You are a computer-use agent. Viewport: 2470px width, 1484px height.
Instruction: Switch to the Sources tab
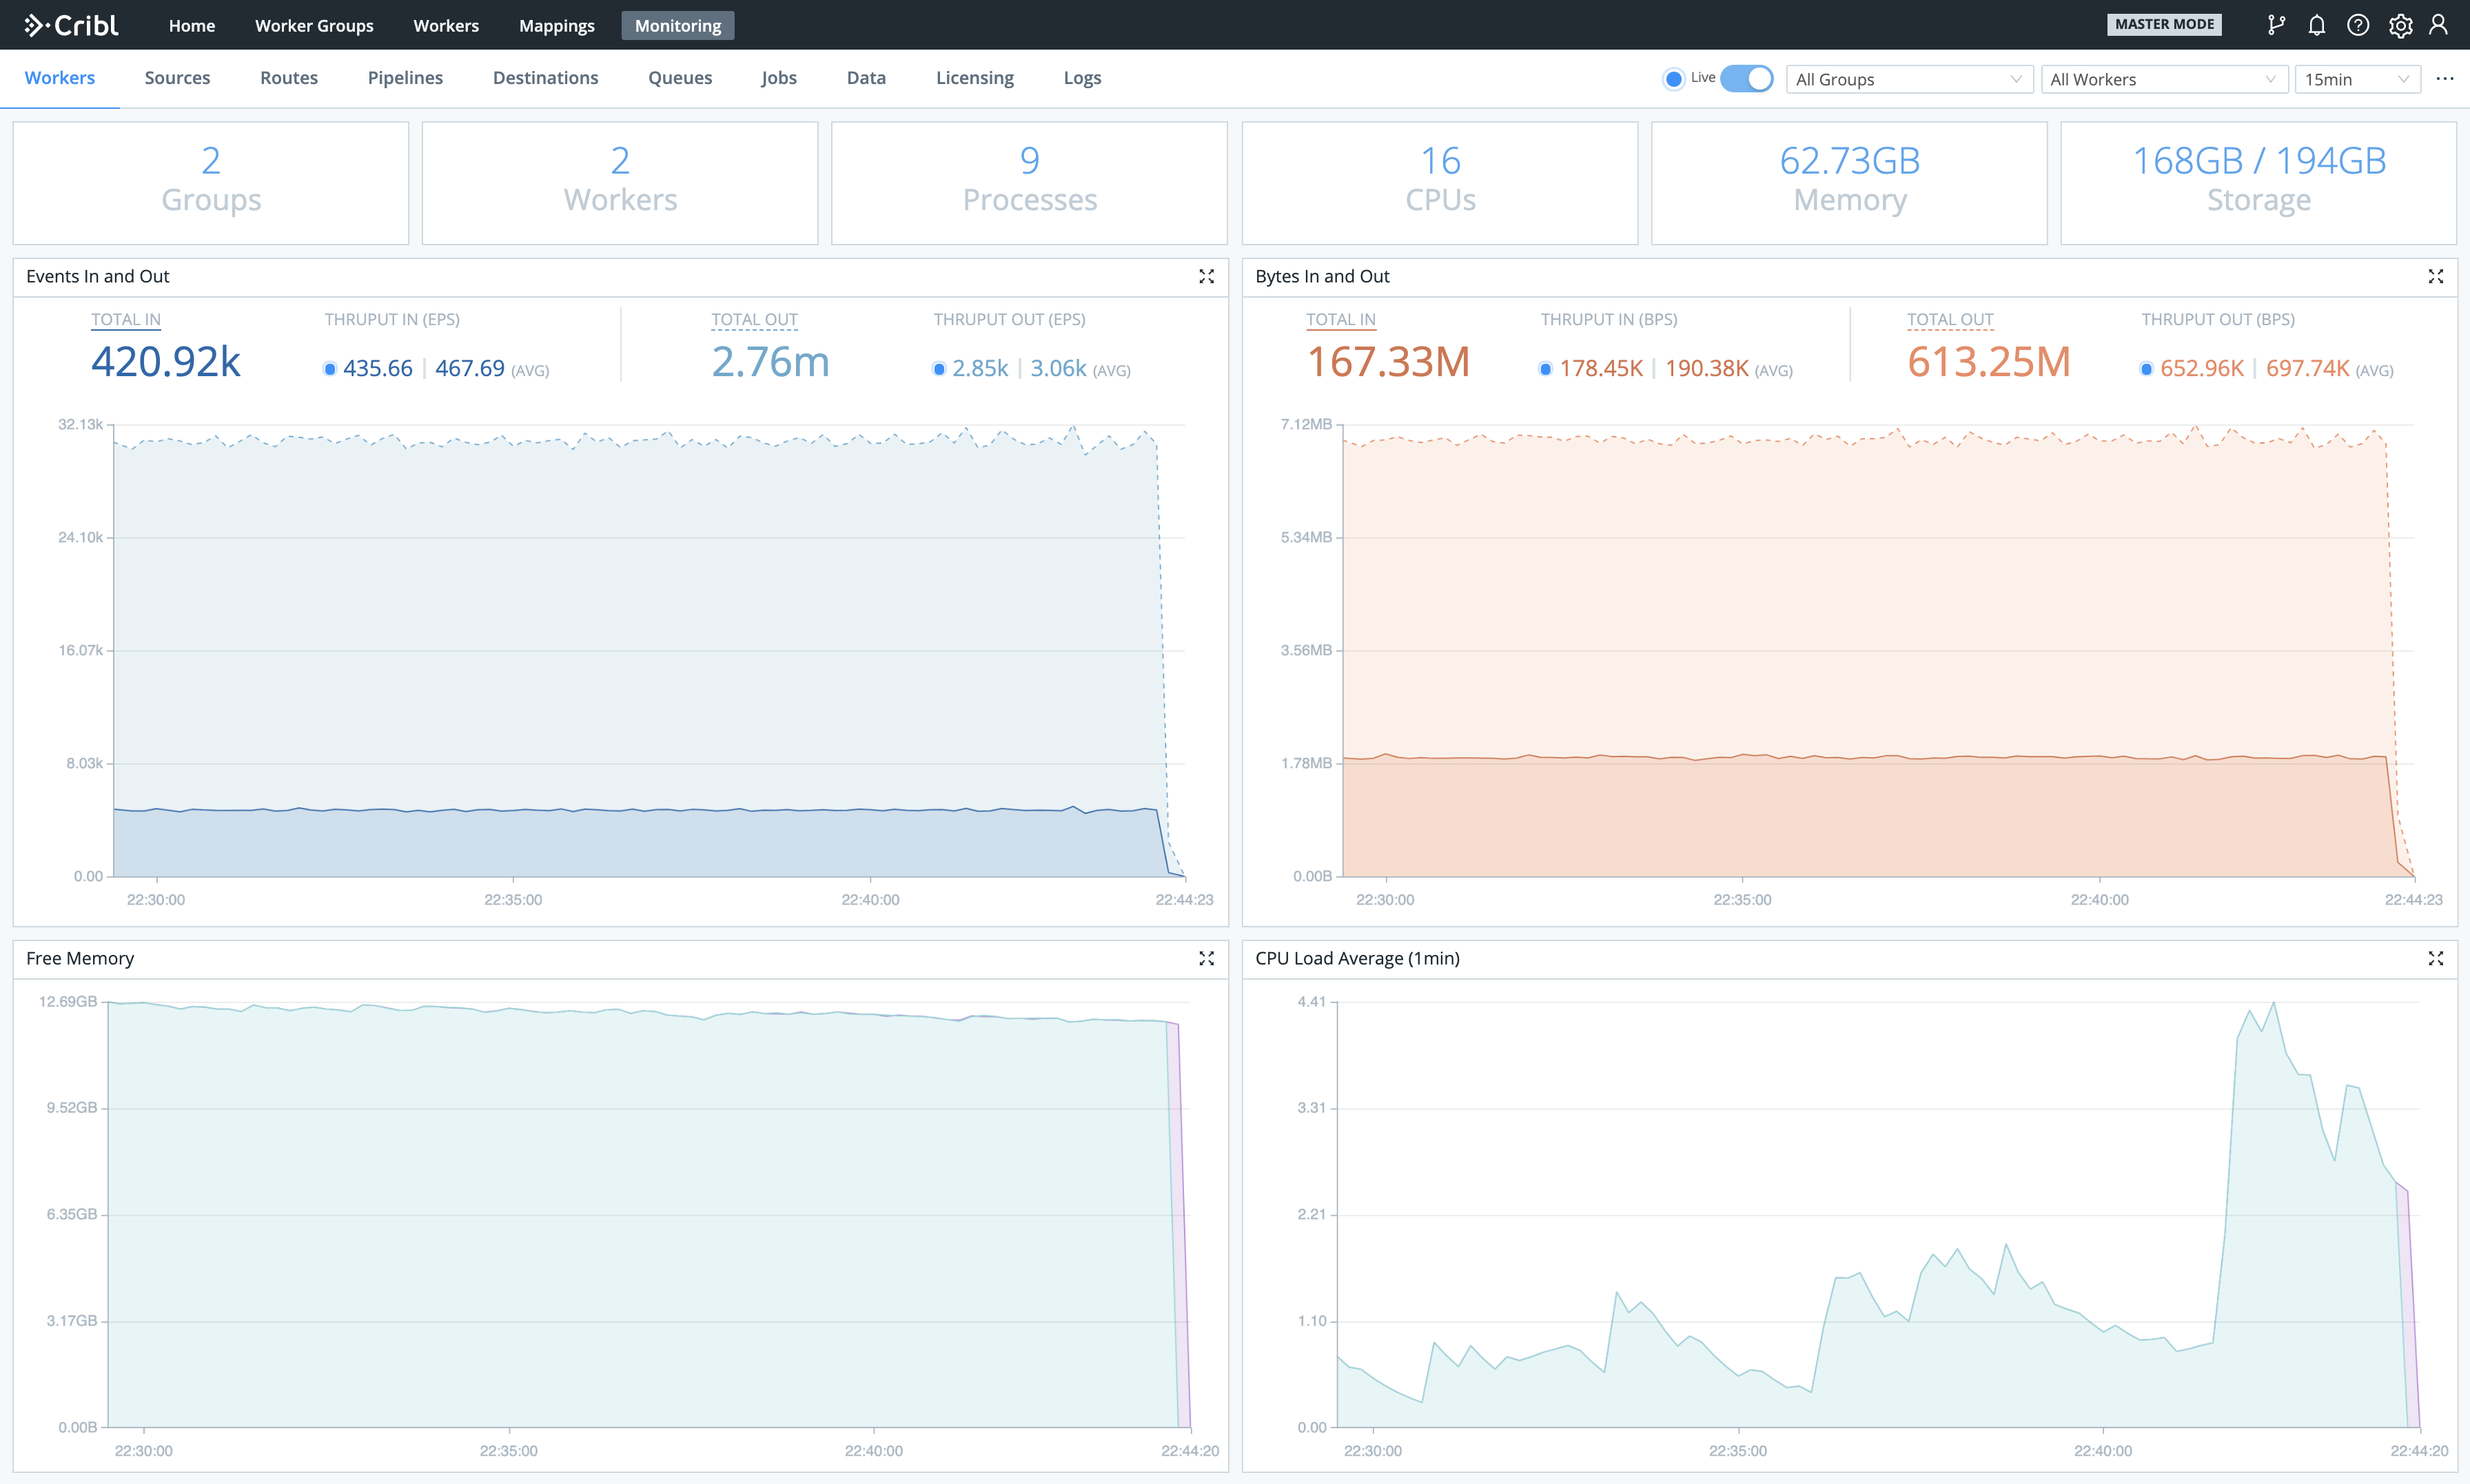[177, 78]
